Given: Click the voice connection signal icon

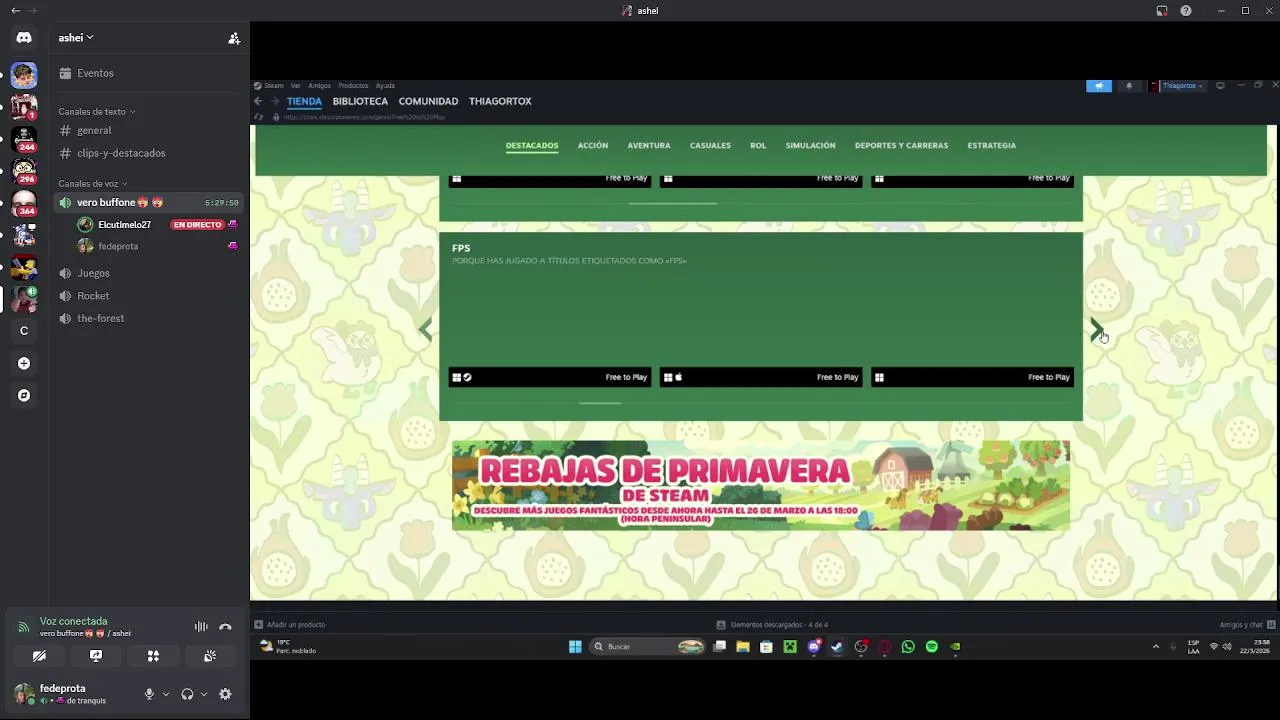Looking at the screenshot, I should 23,627.
